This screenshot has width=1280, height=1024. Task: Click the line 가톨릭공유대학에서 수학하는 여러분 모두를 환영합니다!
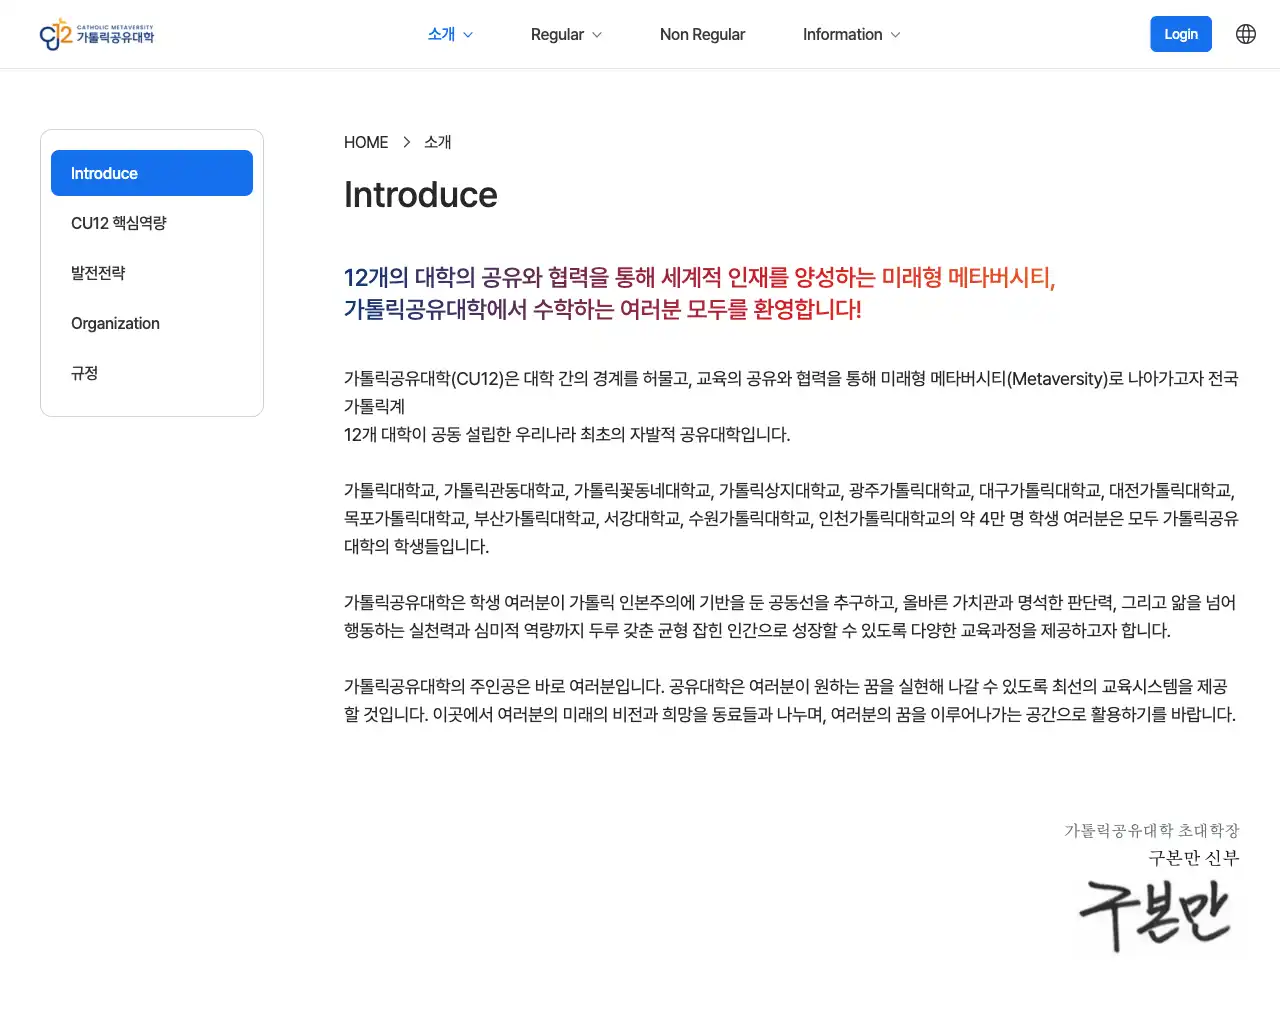coord(603,309)
